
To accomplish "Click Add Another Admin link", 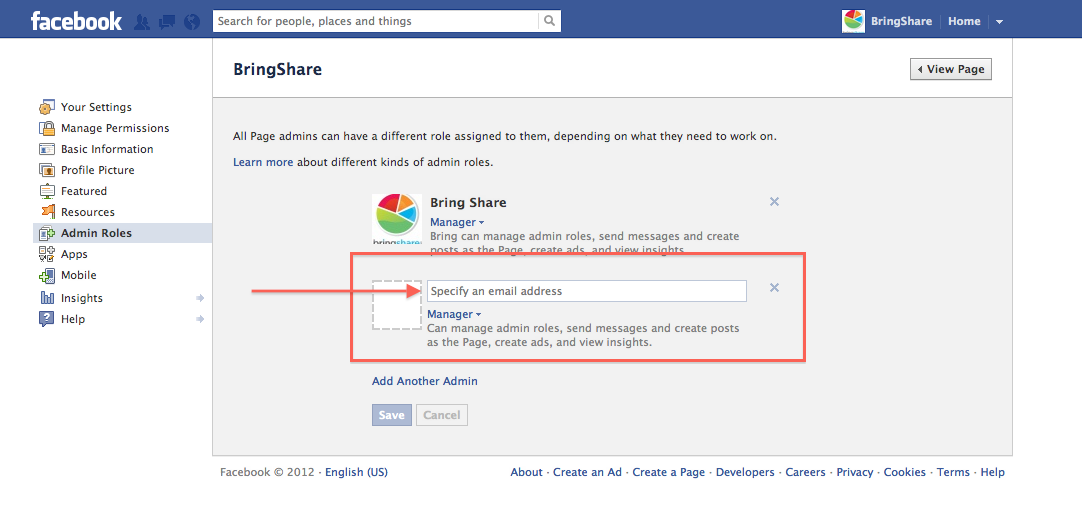I will tap(424, 381).
